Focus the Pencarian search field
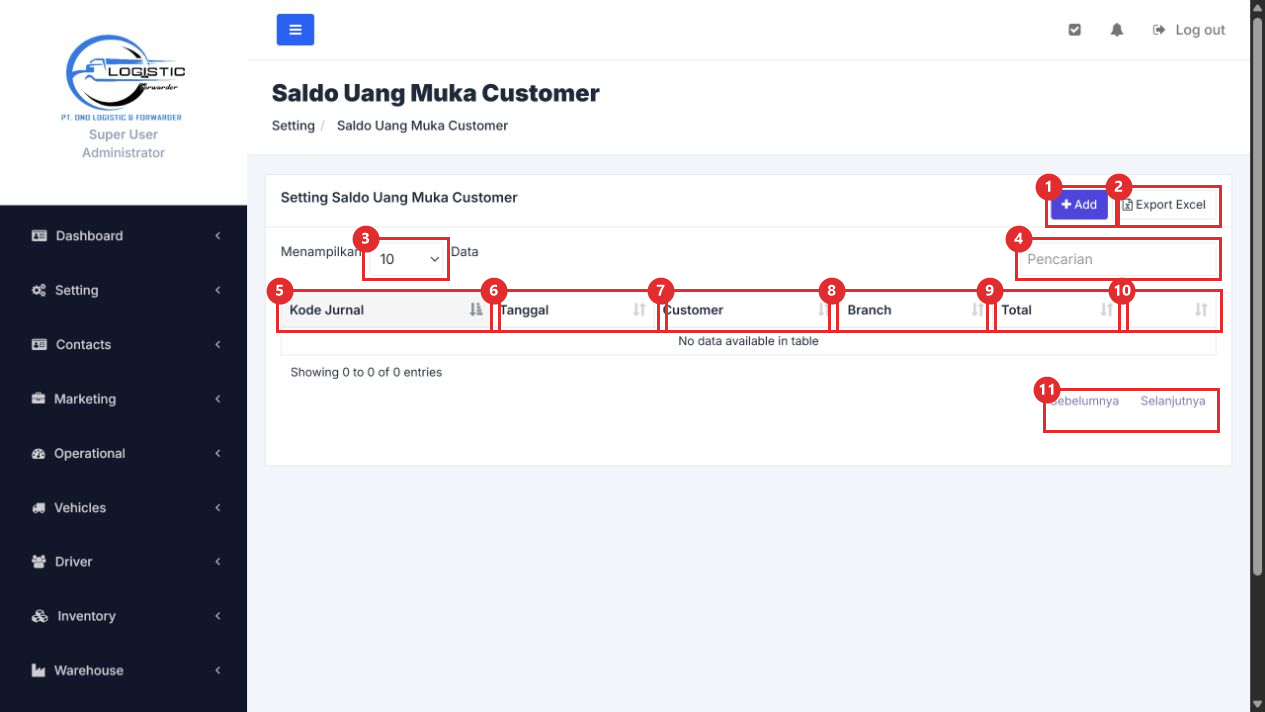This screenshot has height=712, width=1265. (x=1116, y=259)
